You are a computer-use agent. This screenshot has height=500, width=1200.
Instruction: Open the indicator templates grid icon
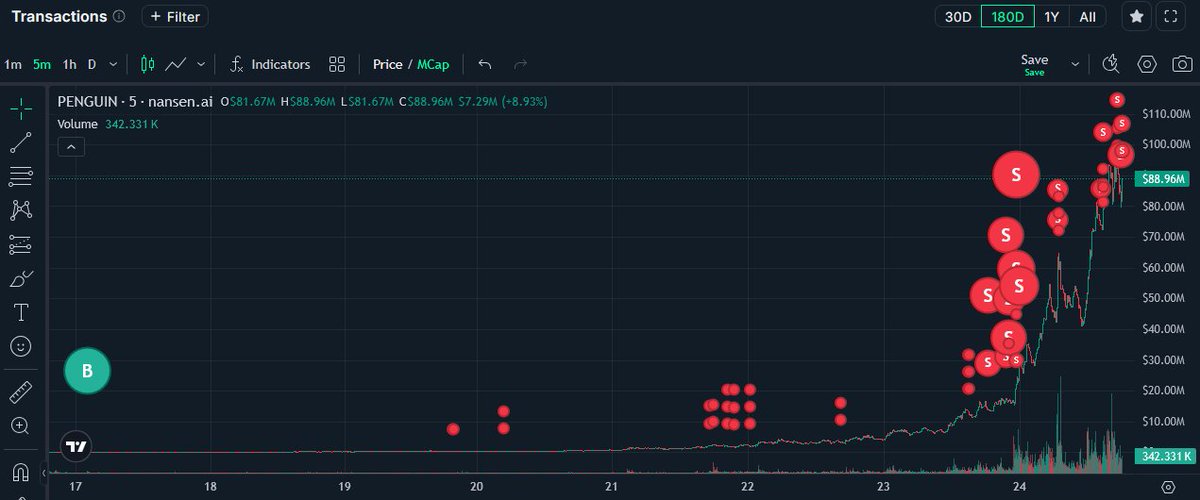(337, 64)
